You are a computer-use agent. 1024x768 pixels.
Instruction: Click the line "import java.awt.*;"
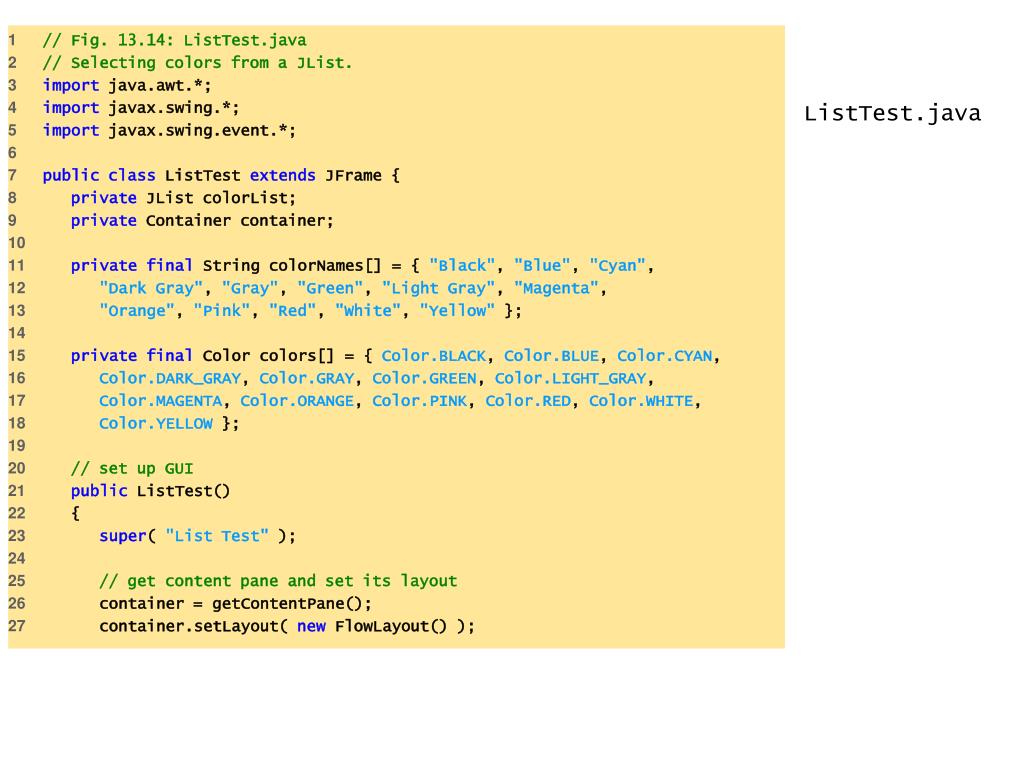coord(127,86)
